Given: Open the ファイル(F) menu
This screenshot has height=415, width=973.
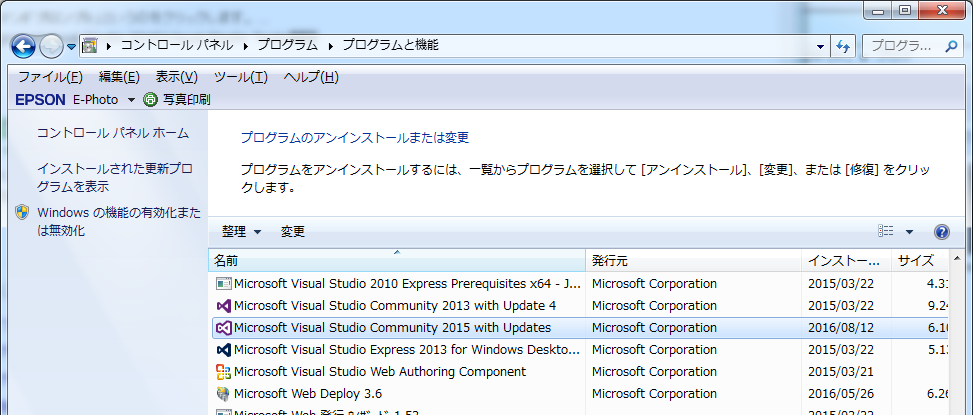Looking at the screenshot, I should [x=50, y=78].
